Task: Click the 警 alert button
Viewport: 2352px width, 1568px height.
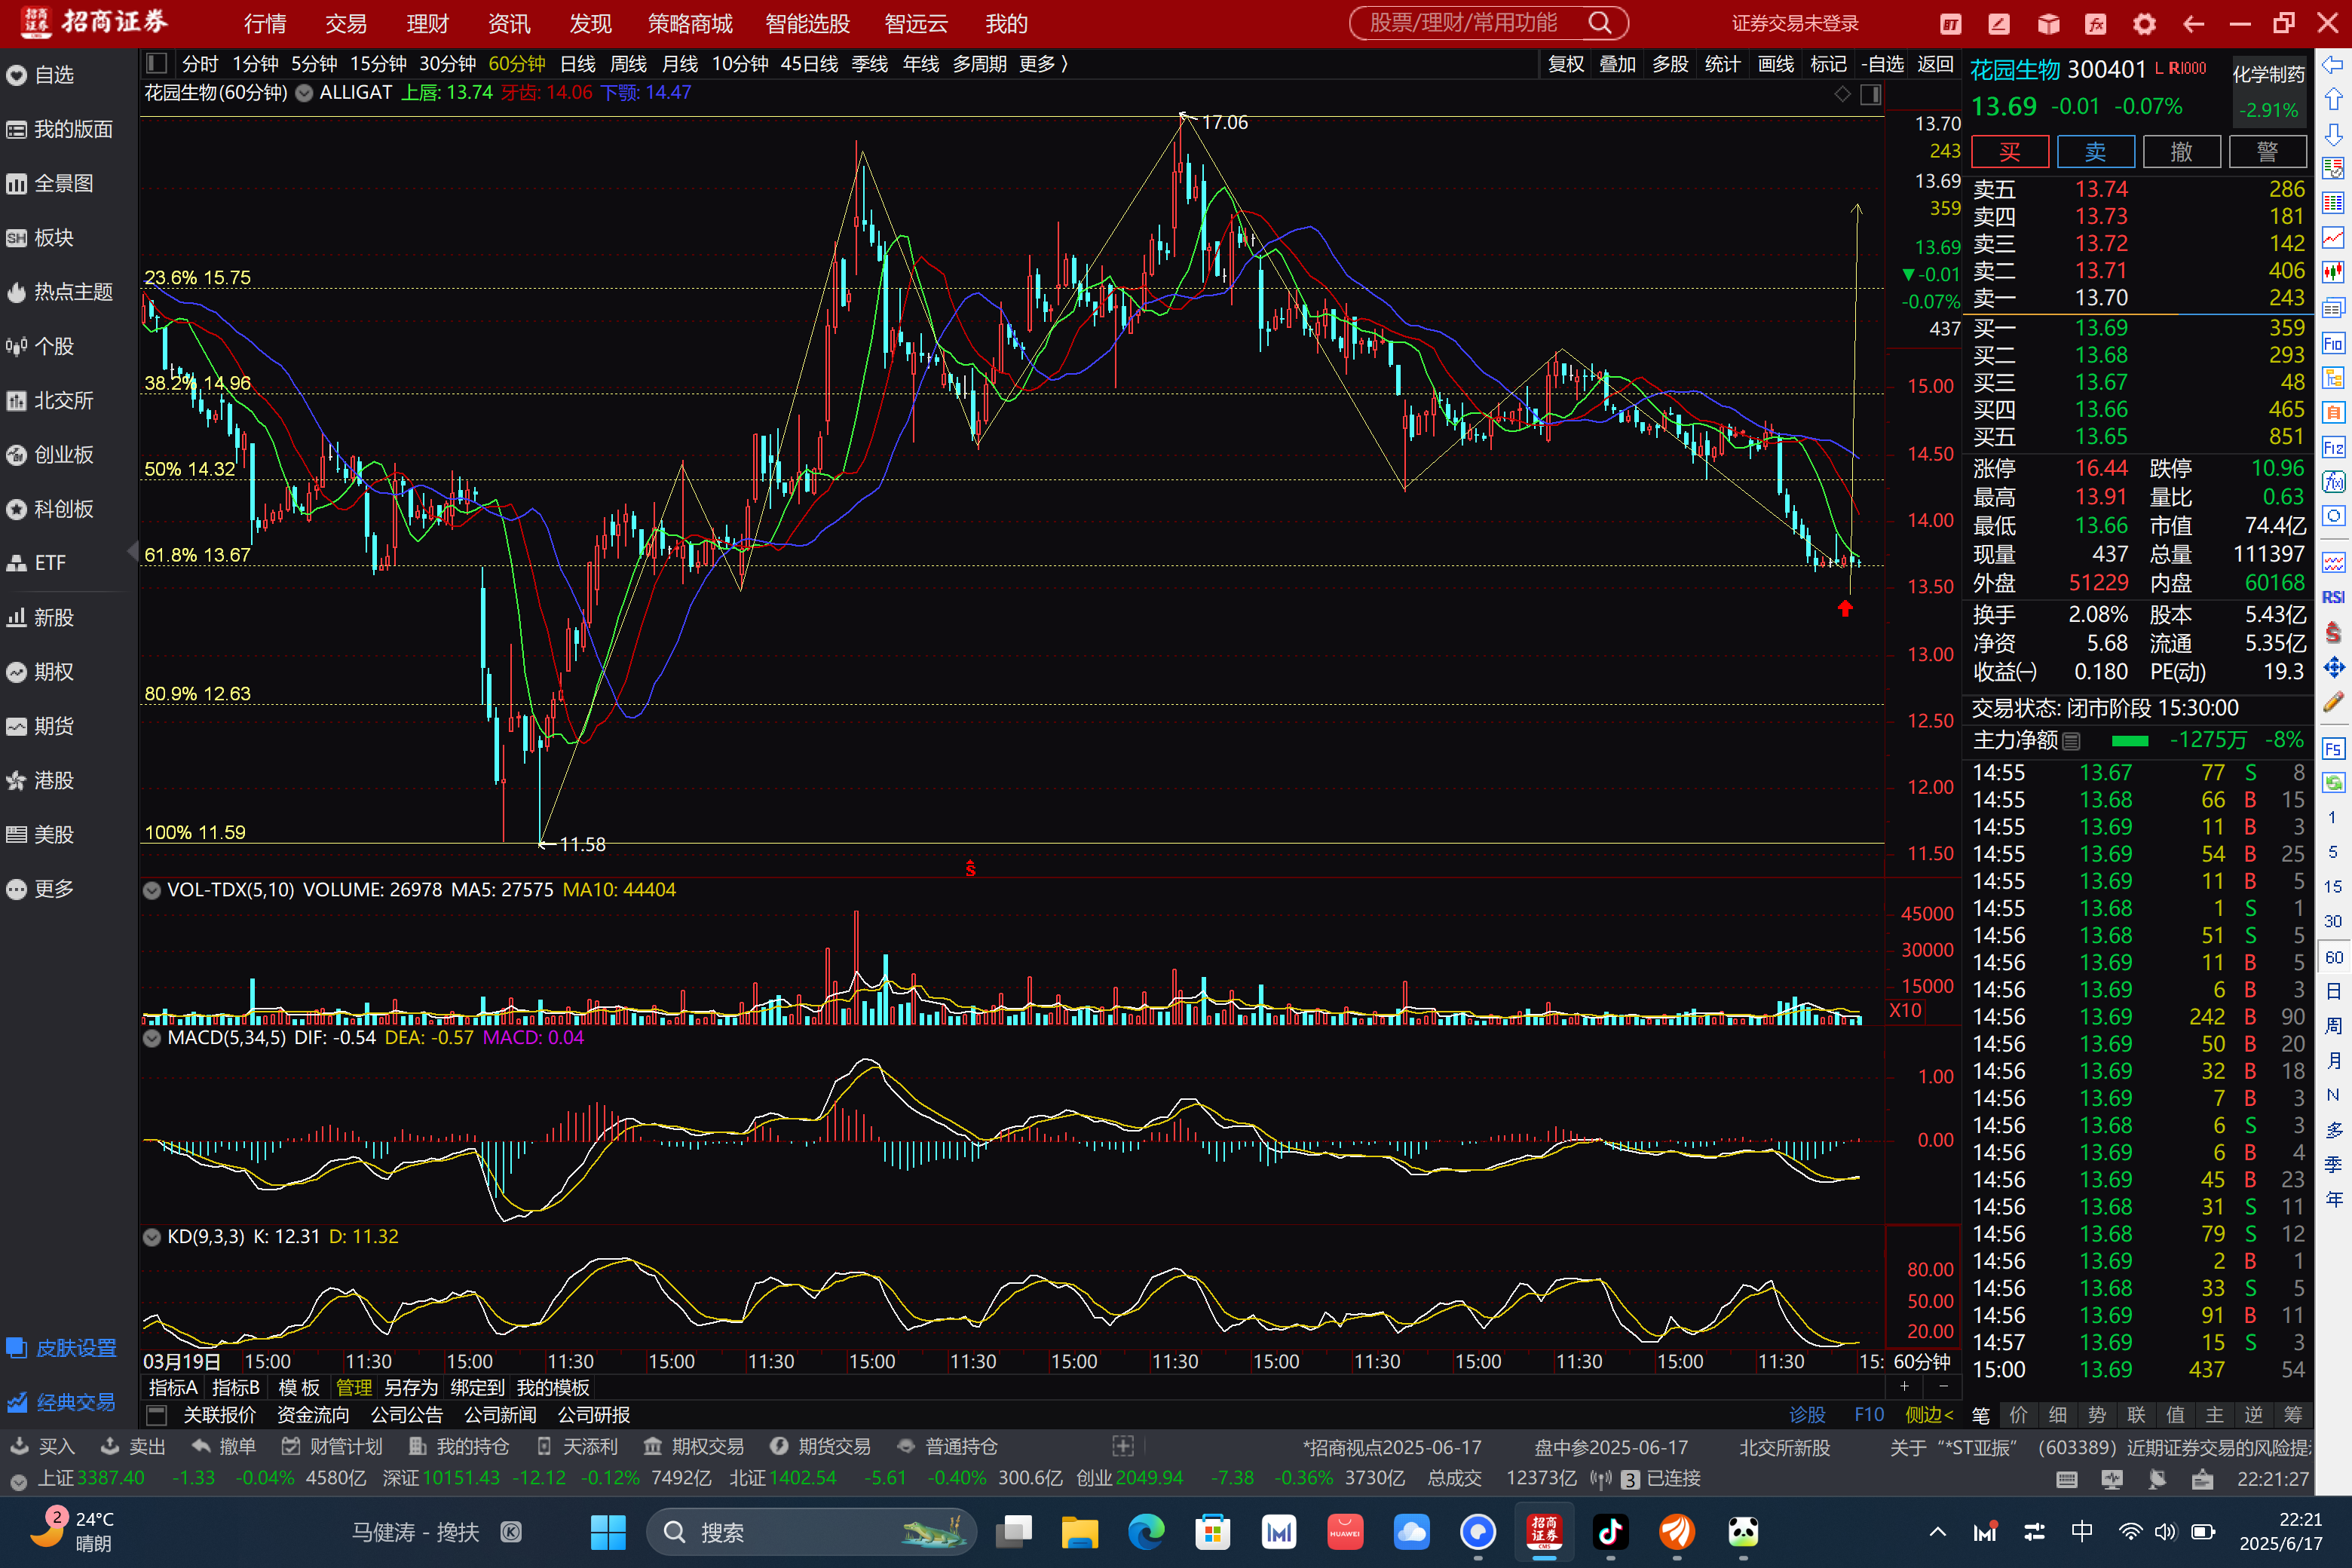Action: point(2268,152)
